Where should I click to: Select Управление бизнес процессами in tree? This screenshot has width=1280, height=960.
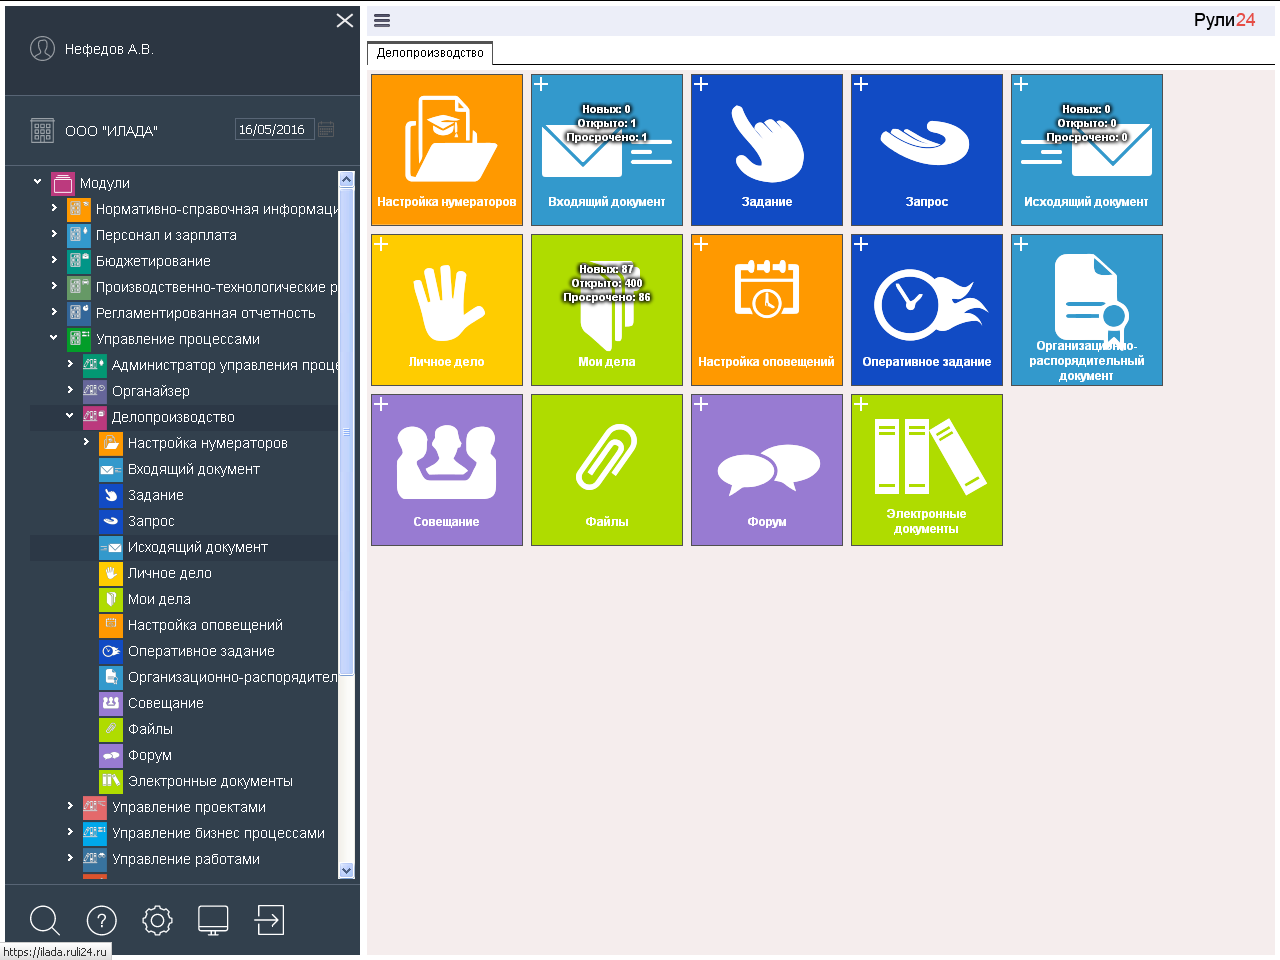pyautogui.click(x=218, y=833)
